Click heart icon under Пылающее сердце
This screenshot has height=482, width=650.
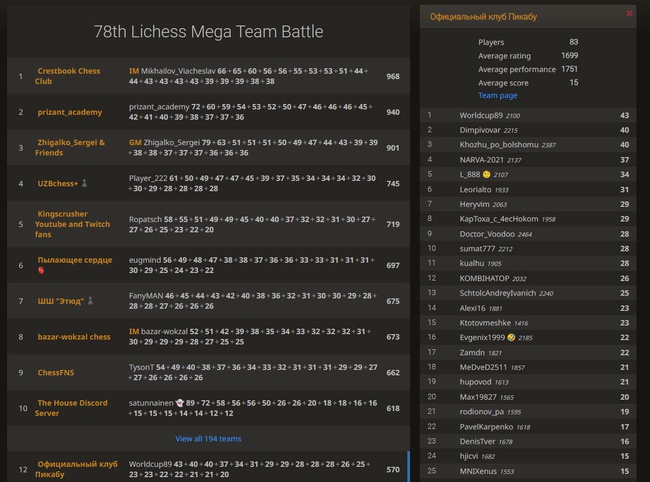[x=41, y=270]
